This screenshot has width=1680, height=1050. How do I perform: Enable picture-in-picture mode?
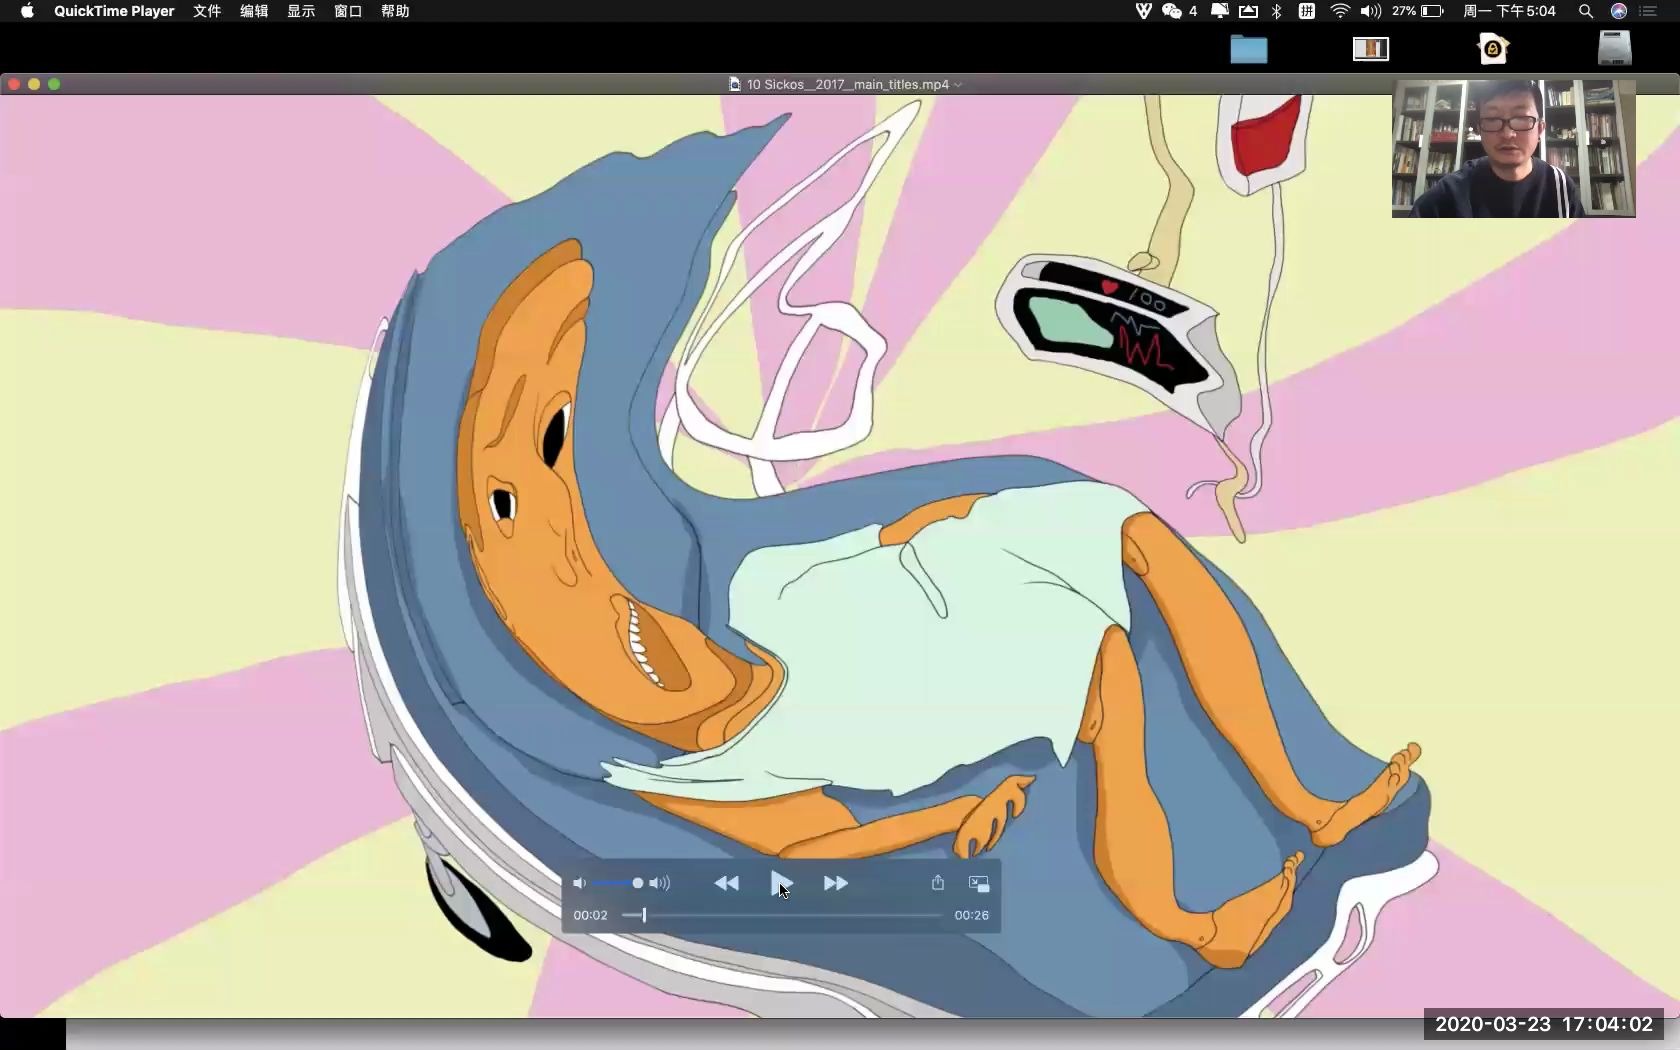[x=979, y=883]
